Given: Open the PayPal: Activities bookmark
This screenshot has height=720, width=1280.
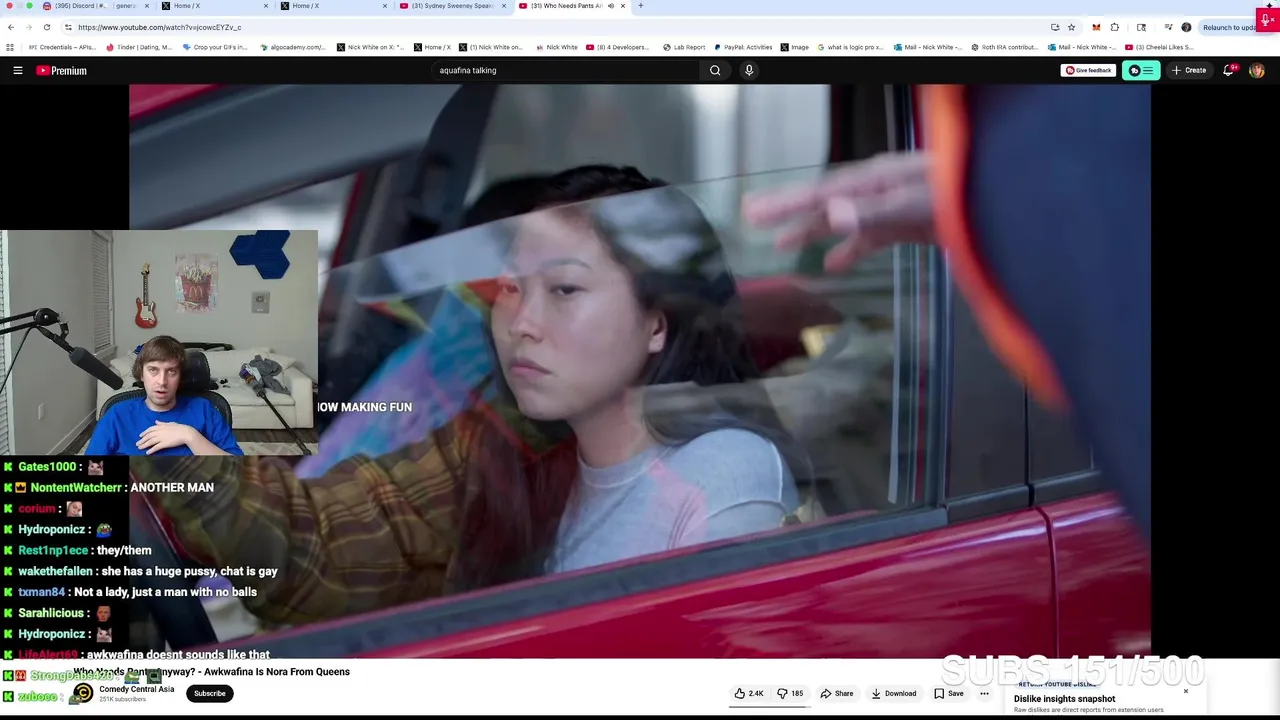Looking at the screenshot, I should [742, 47].
